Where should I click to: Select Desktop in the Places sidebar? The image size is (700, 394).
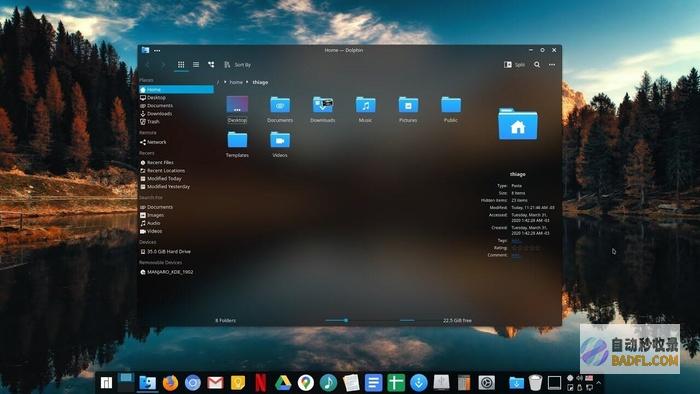pos(153,98)
